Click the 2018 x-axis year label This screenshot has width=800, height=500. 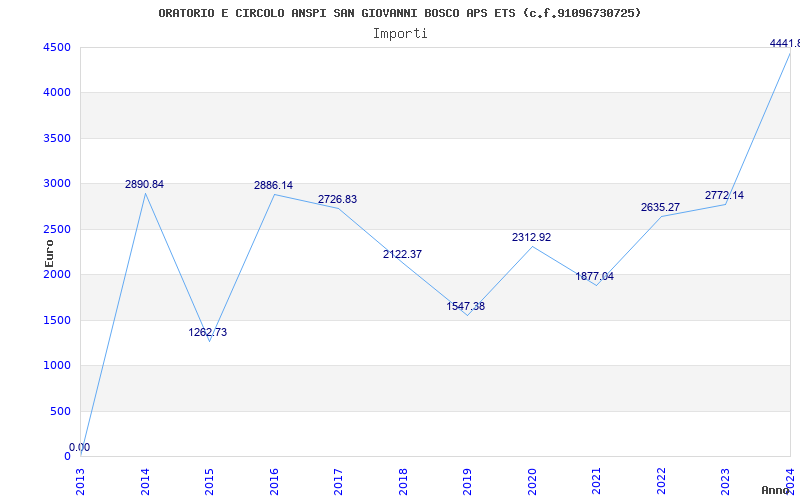pyautogui.click(x=404, y=481)
